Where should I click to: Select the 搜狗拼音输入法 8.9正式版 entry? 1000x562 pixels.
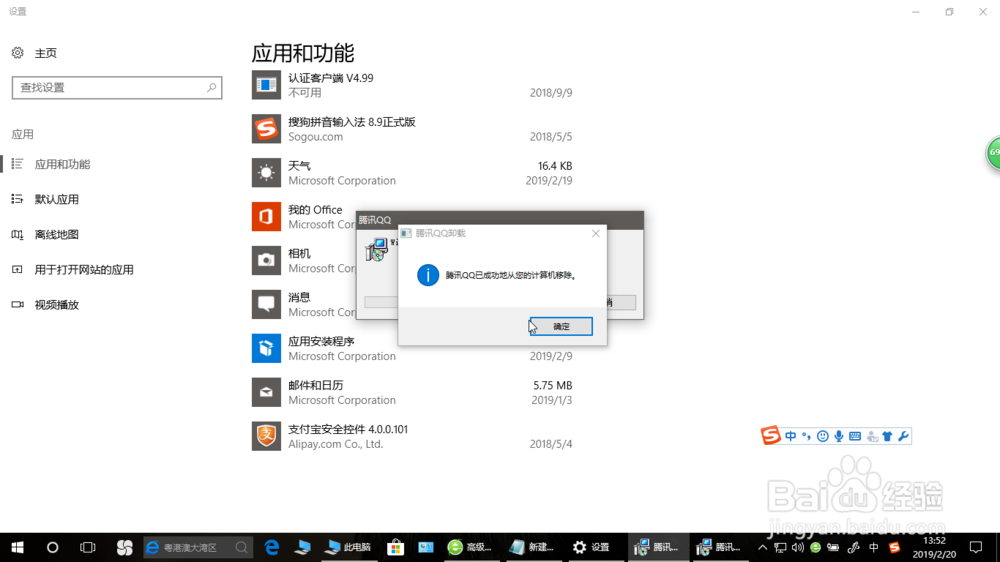(x=352, y=122)
